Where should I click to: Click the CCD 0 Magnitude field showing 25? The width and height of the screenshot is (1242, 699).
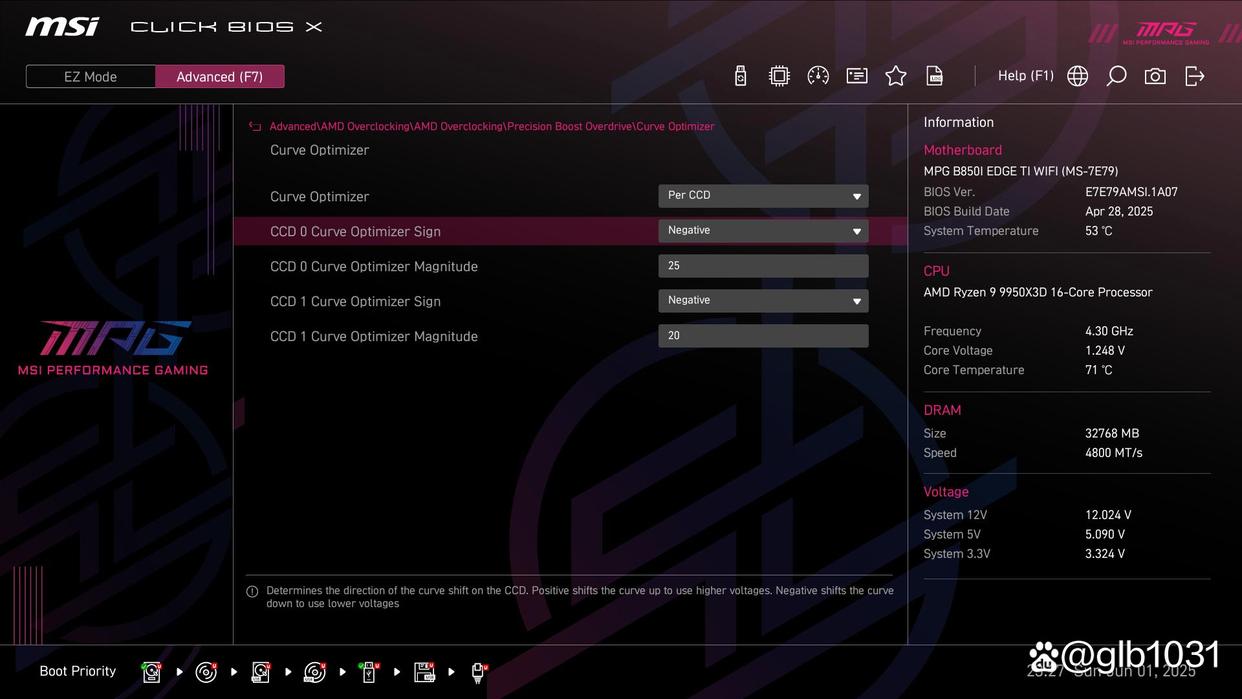pyautogui.click(x=763, y=266)
